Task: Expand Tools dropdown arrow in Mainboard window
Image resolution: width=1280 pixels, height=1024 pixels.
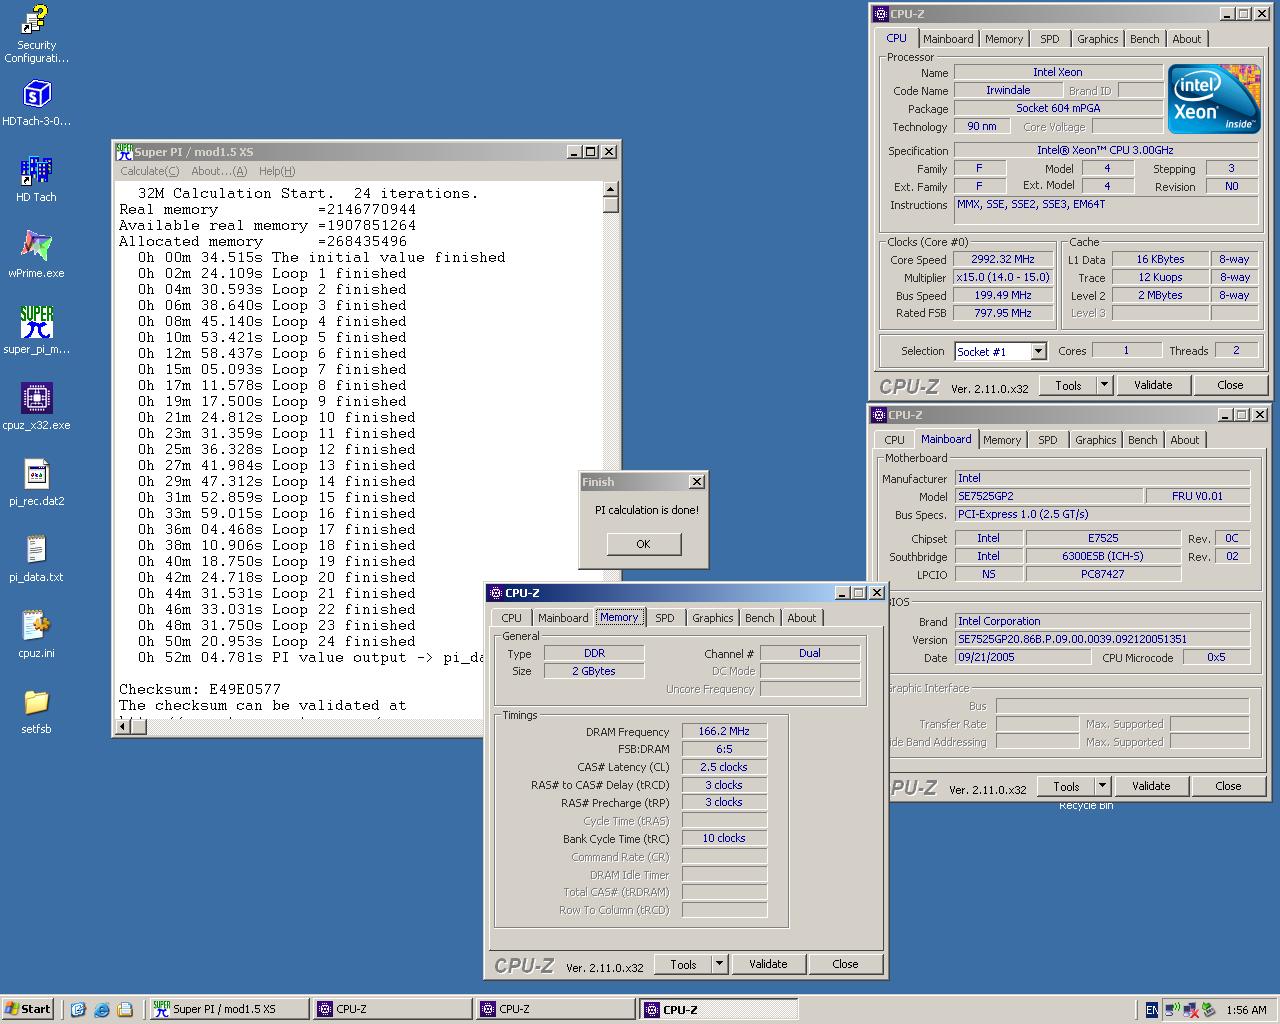Action: [x=1102, y=786]
